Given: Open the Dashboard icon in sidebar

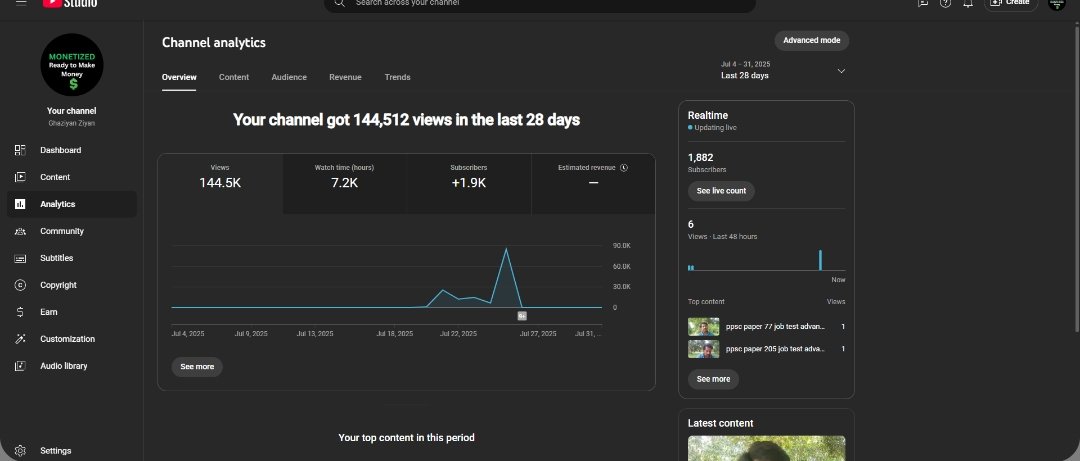Looking at the screenshot, I should point(20,150).
